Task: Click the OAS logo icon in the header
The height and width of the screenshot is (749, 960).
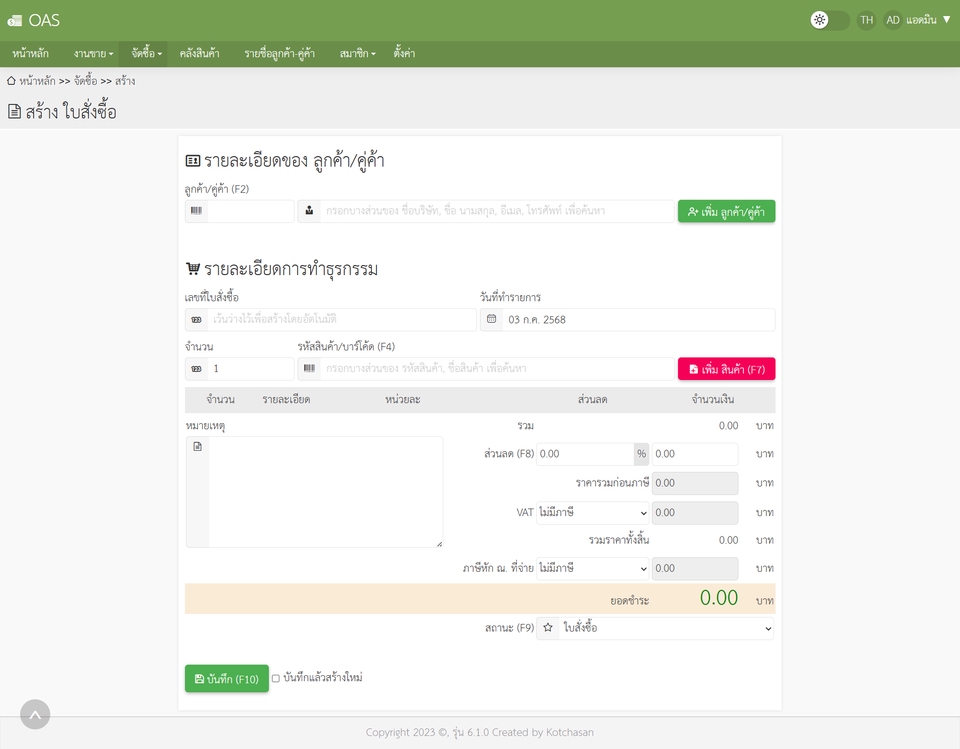Action: point(18,19)
